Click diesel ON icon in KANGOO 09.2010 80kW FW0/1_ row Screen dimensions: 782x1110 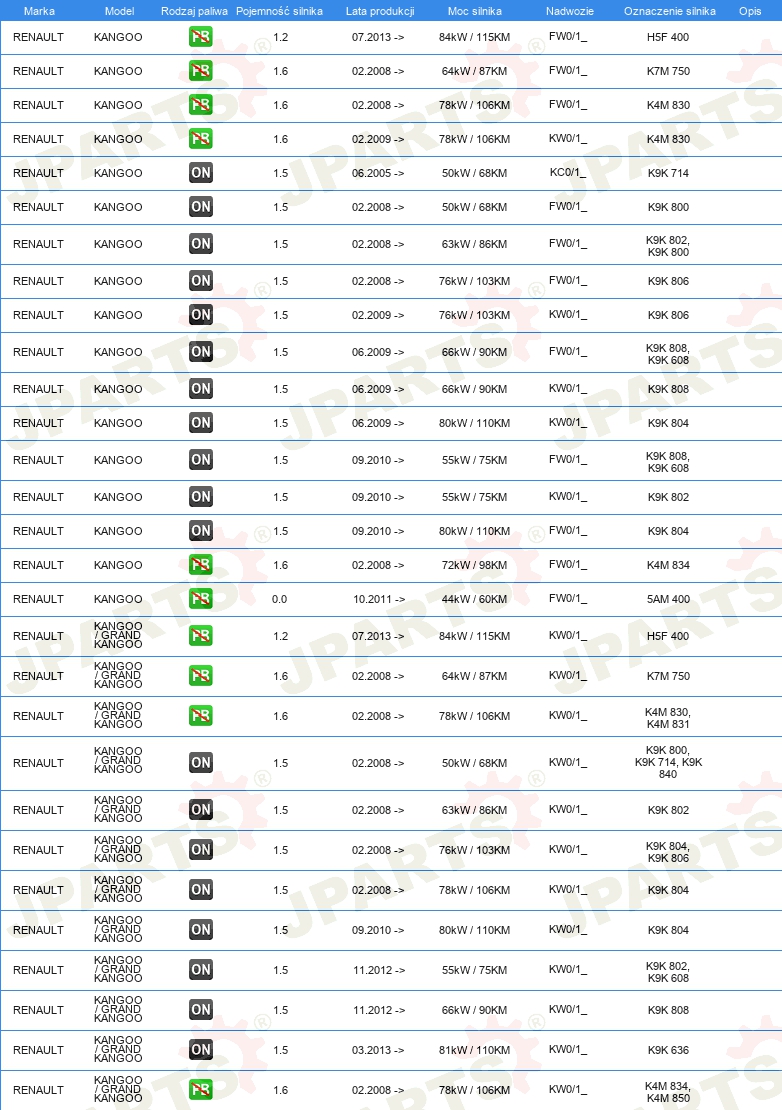point(201,531)
